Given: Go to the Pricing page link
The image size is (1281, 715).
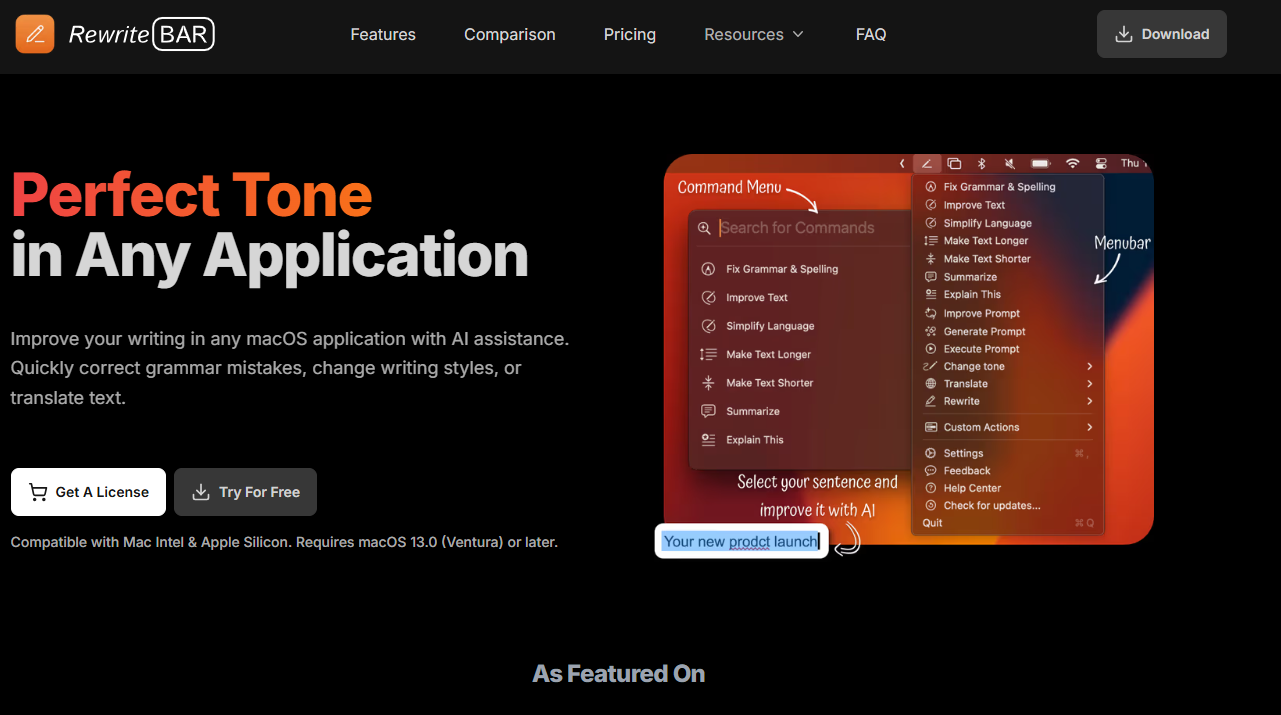Looking at the screenshot, I should [x=630, y=34].
